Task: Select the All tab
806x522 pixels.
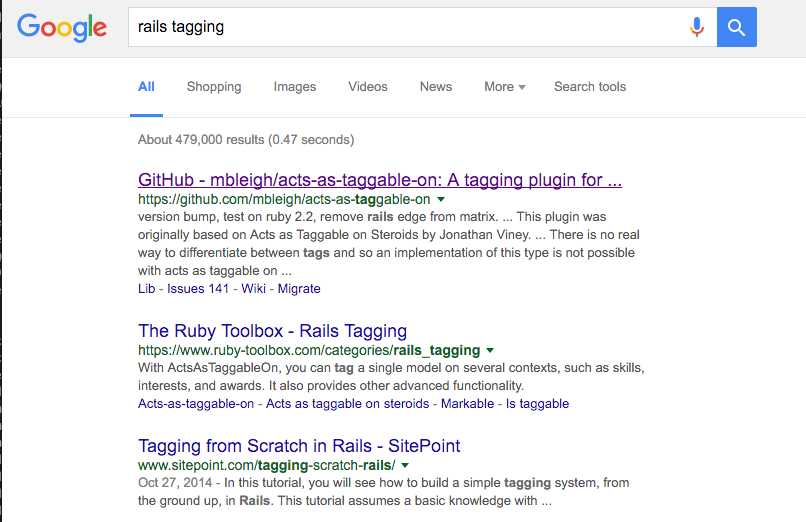Action: point(146,87)
